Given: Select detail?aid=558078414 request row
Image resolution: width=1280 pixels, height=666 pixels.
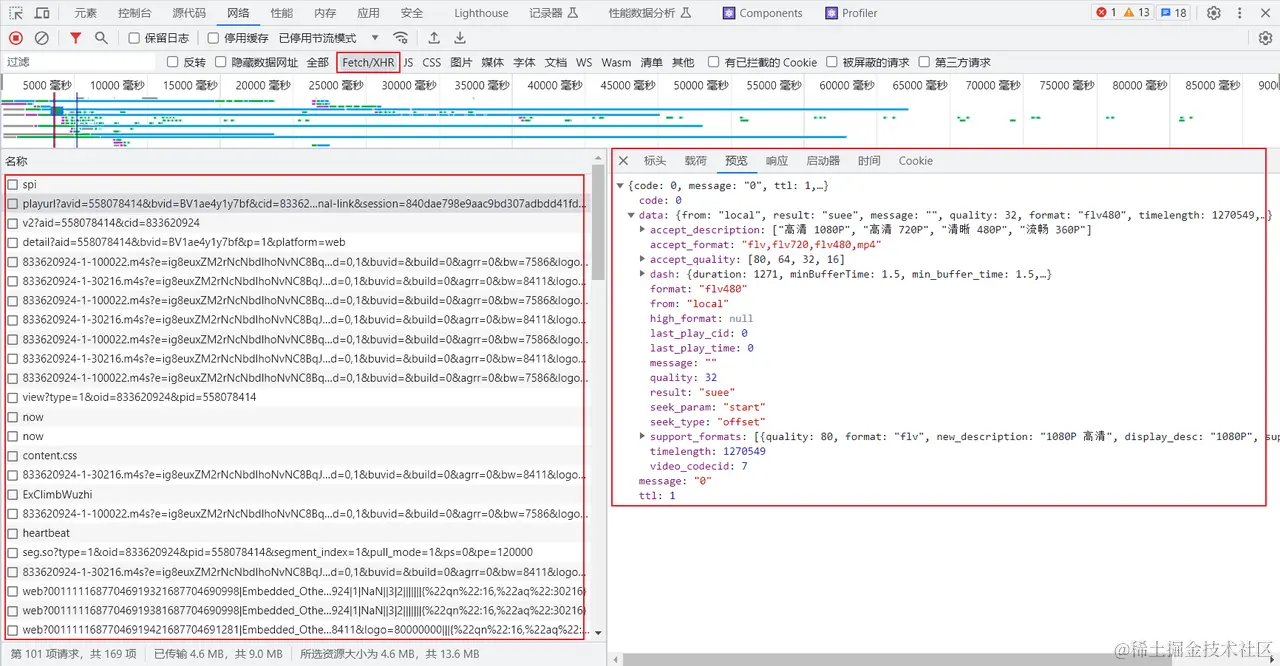Looking at the screenshot, I should click(296, 243).
